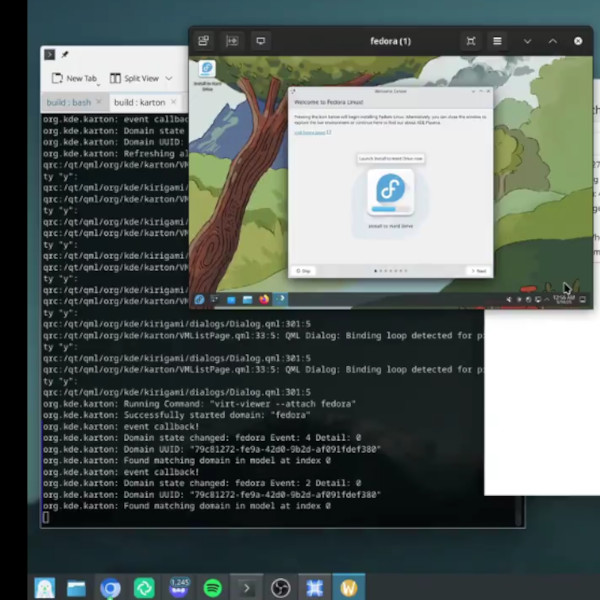Click New Tab in Konsole toolbar
This screenshot has height=600, width=600.
click(x=74, y=78)
